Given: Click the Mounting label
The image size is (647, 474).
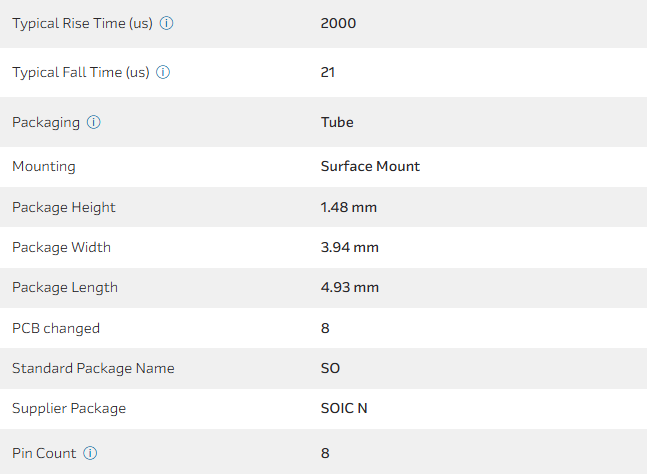Looking at the screenshot, I should (x=43, y=166).
